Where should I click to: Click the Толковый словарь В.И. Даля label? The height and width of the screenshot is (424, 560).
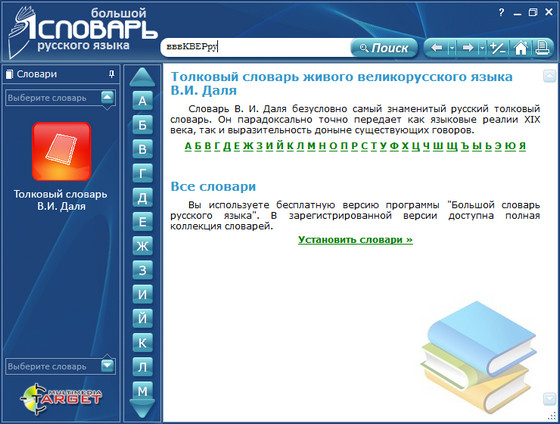tap(61, 200)
